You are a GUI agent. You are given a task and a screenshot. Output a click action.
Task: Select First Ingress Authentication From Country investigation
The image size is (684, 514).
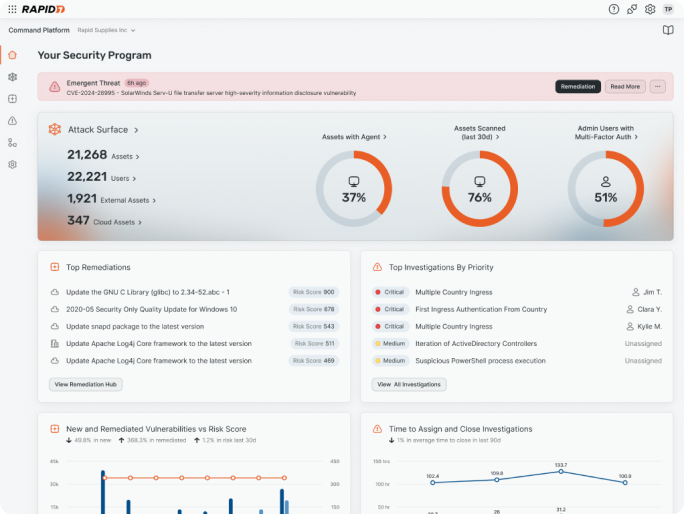481,309
